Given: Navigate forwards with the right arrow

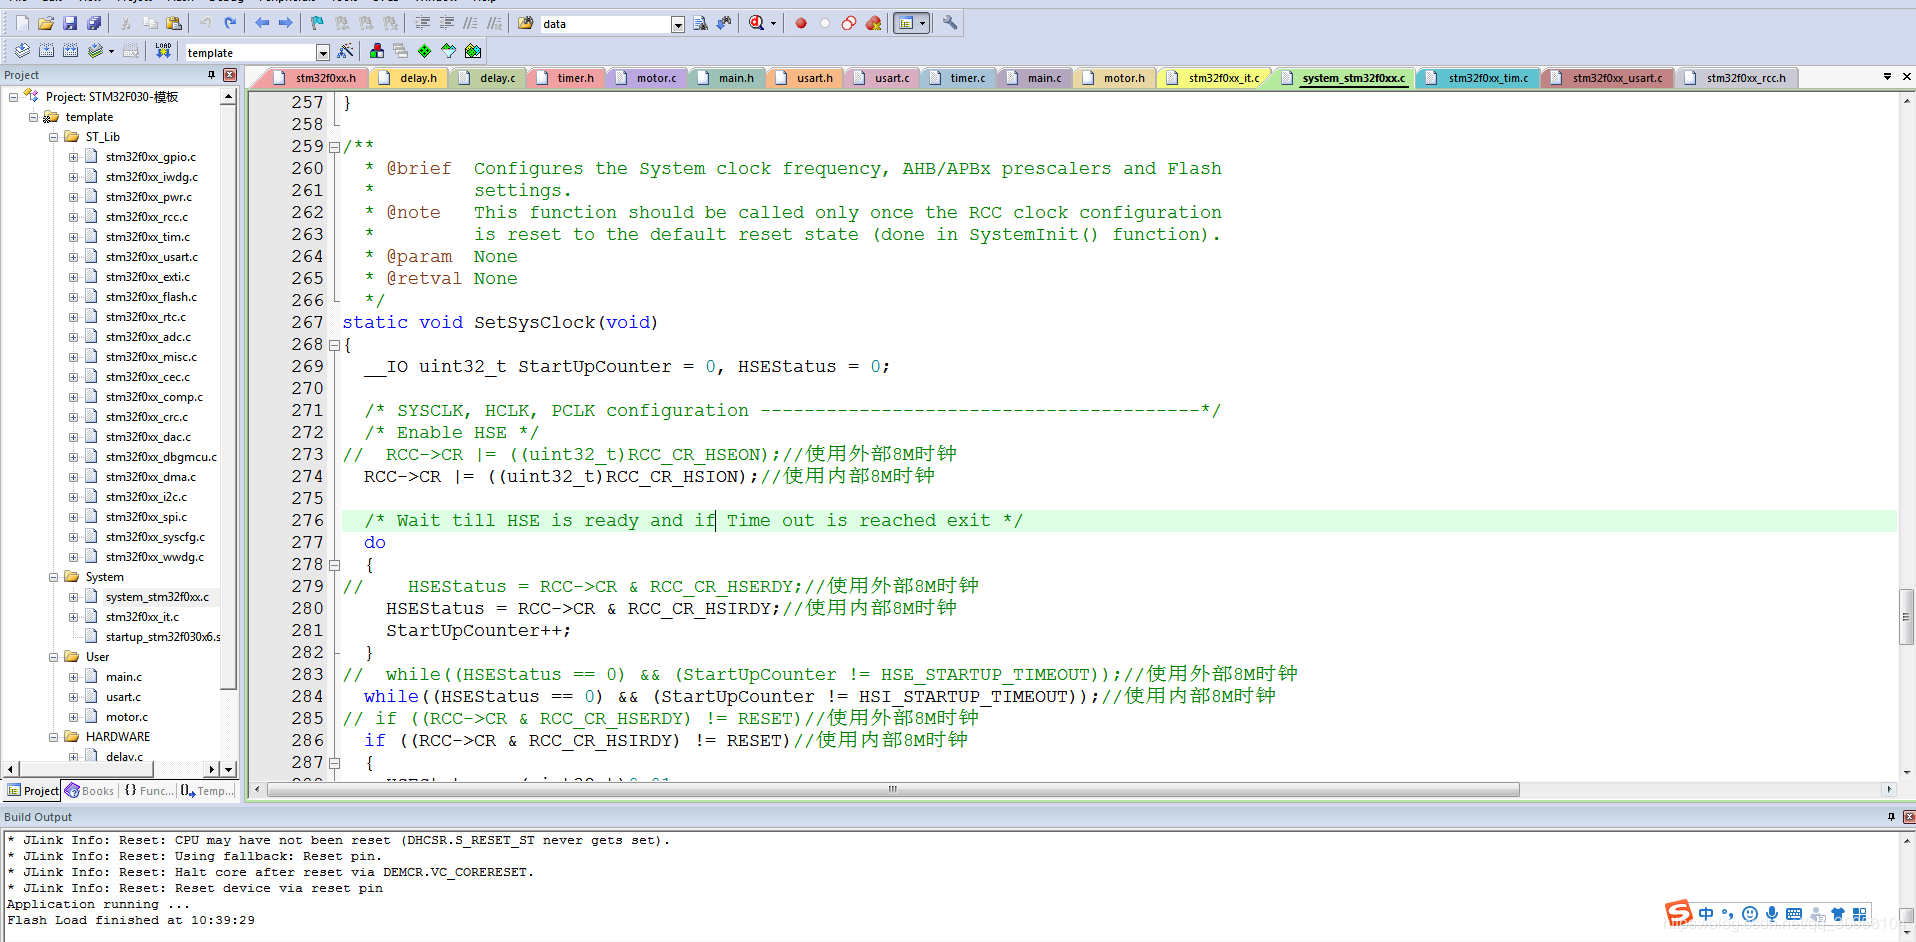Looking at the screenshot, I should (286, 23).
